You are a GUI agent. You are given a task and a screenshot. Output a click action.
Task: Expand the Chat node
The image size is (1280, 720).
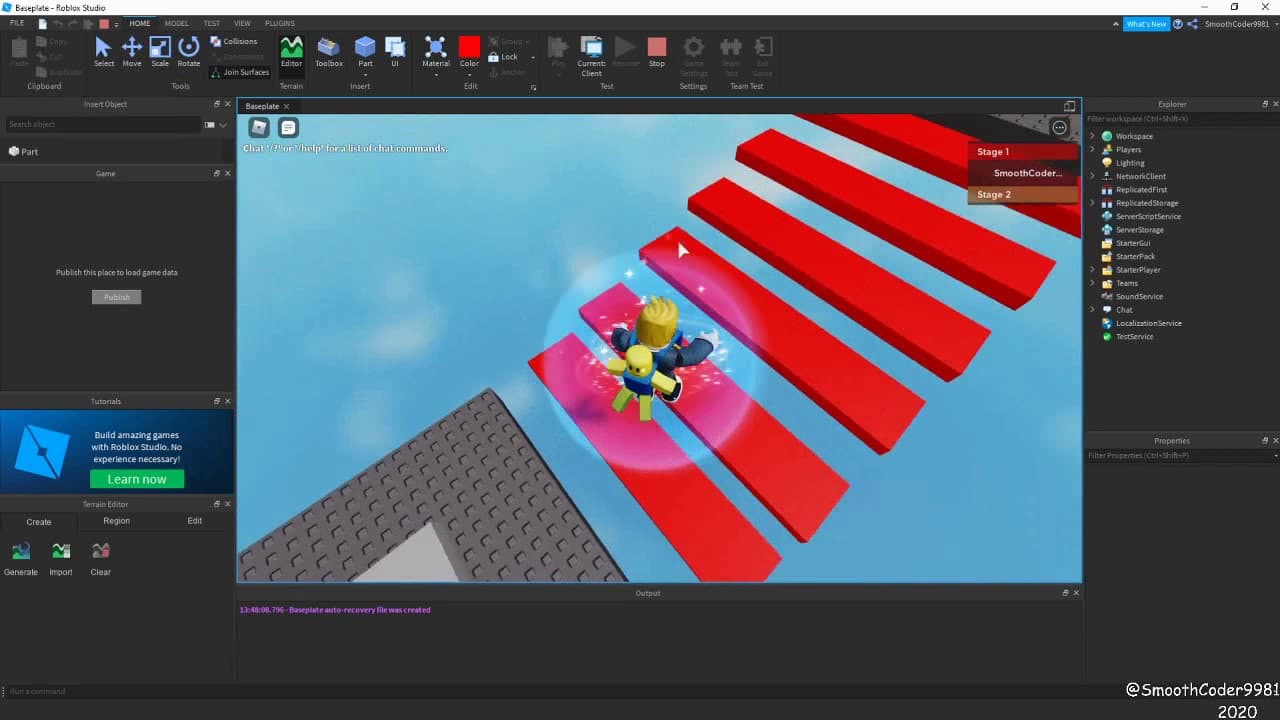(x=1092, y=310)
